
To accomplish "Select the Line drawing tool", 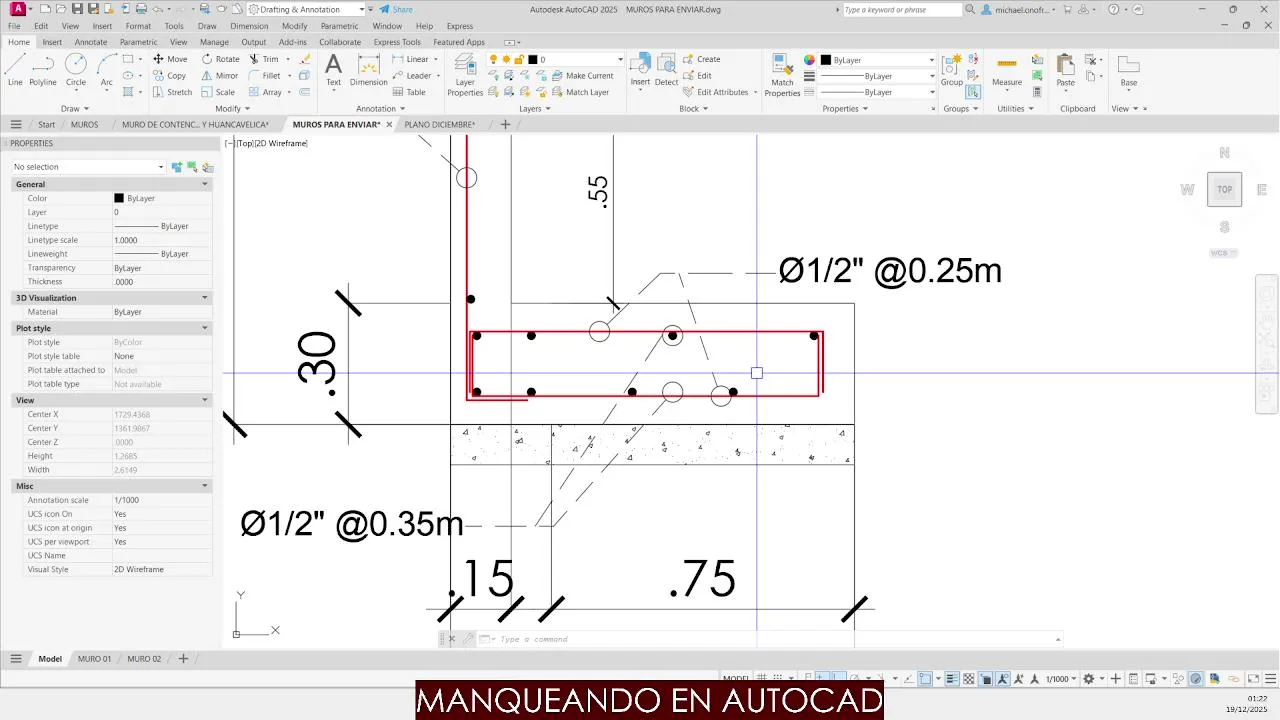I will pyautogui.click(x=15, y=70).
